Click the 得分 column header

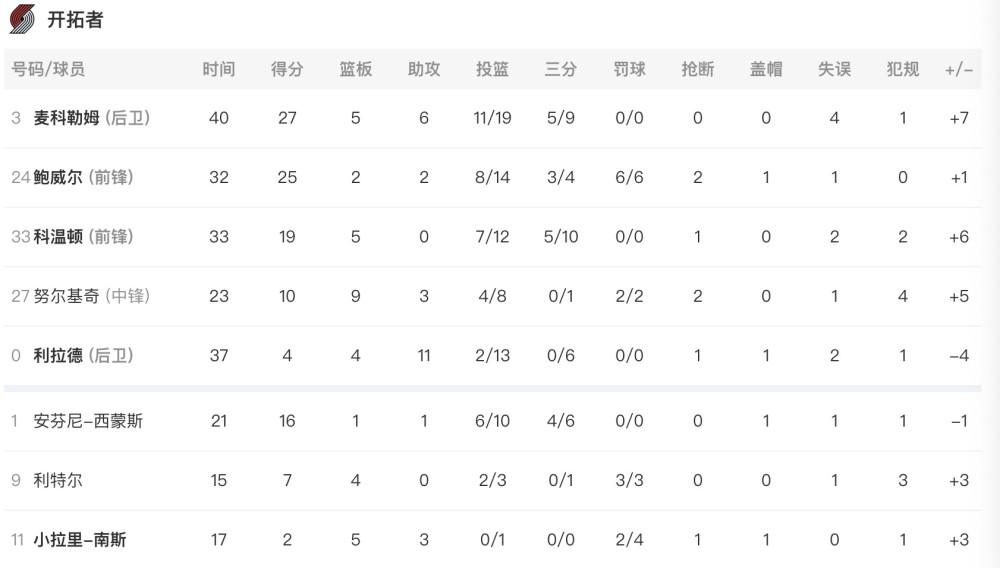pyautogui.click(x=287, y=69)
